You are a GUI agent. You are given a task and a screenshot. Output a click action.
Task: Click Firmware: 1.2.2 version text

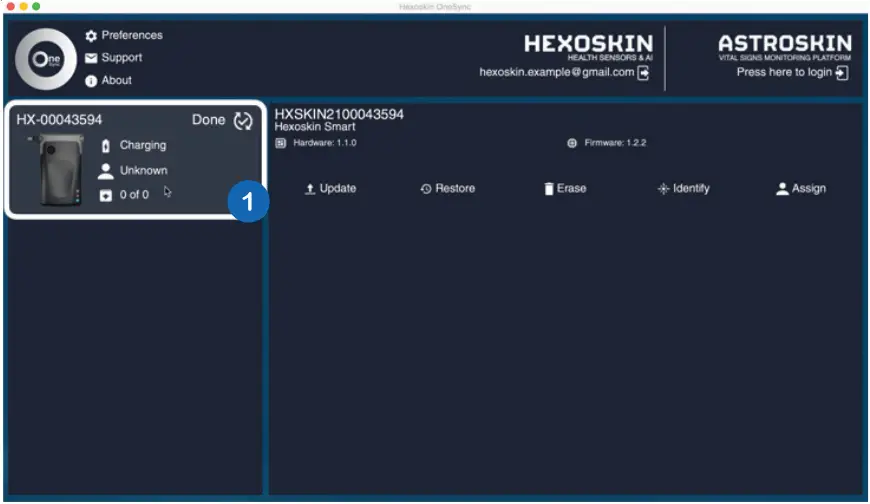(615, 143)
